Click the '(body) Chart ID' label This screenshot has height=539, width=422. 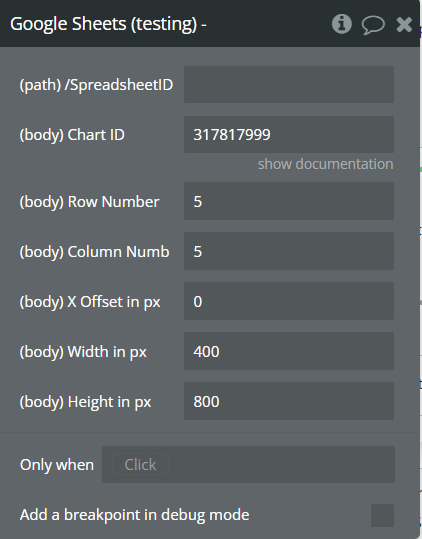[72, 135]
